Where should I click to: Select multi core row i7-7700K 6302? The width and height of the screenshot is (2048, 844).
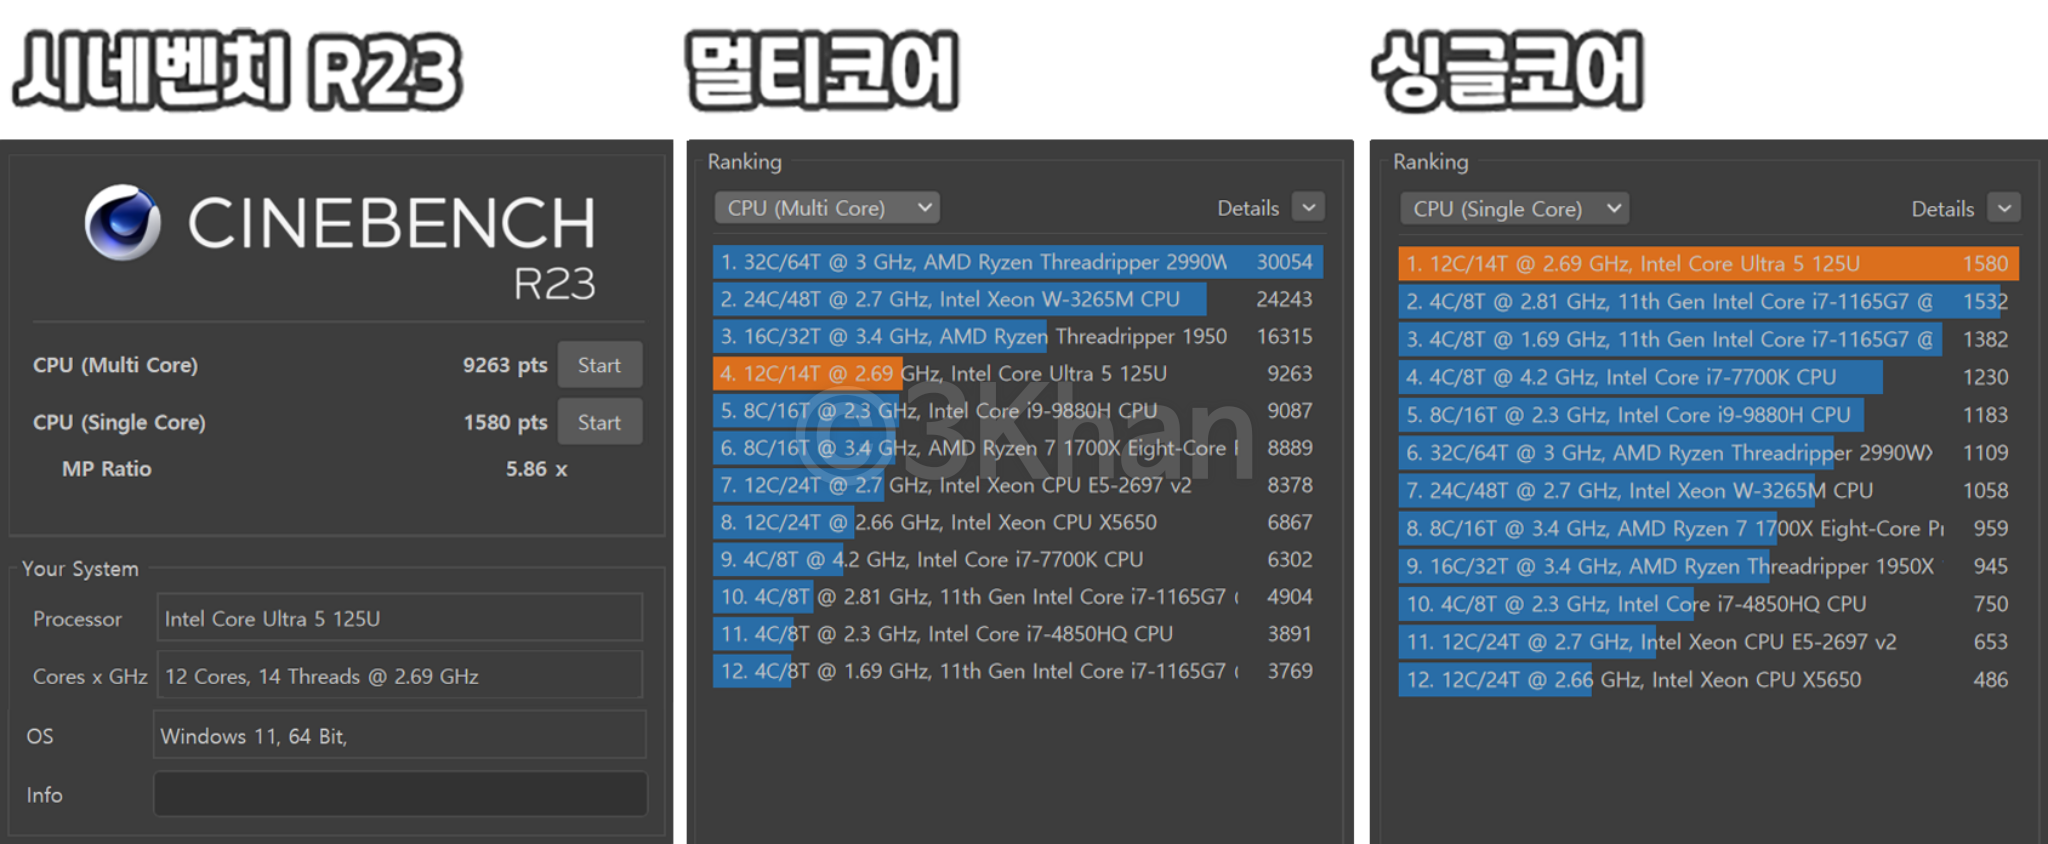[1018, 559]
